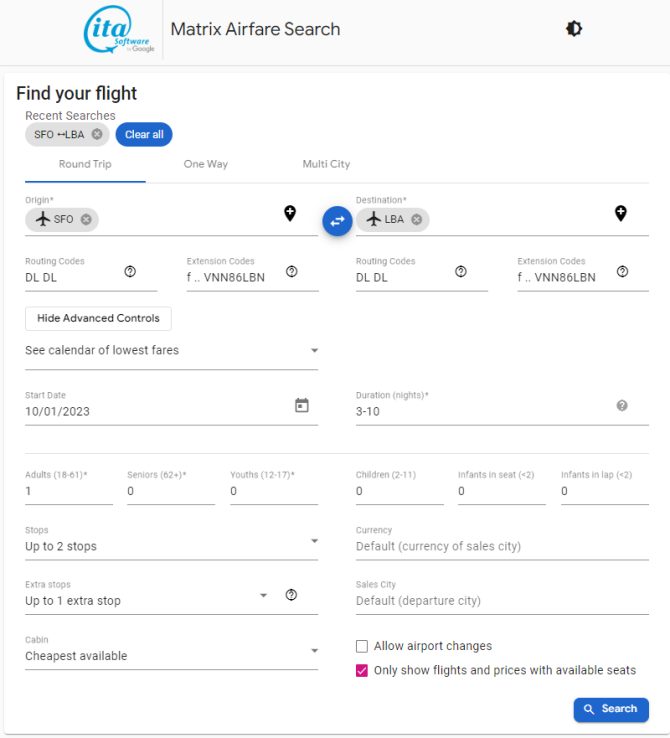Open nearby airports picker for Destination
Viewport: 670px width, 738px height.
(621, 213)
